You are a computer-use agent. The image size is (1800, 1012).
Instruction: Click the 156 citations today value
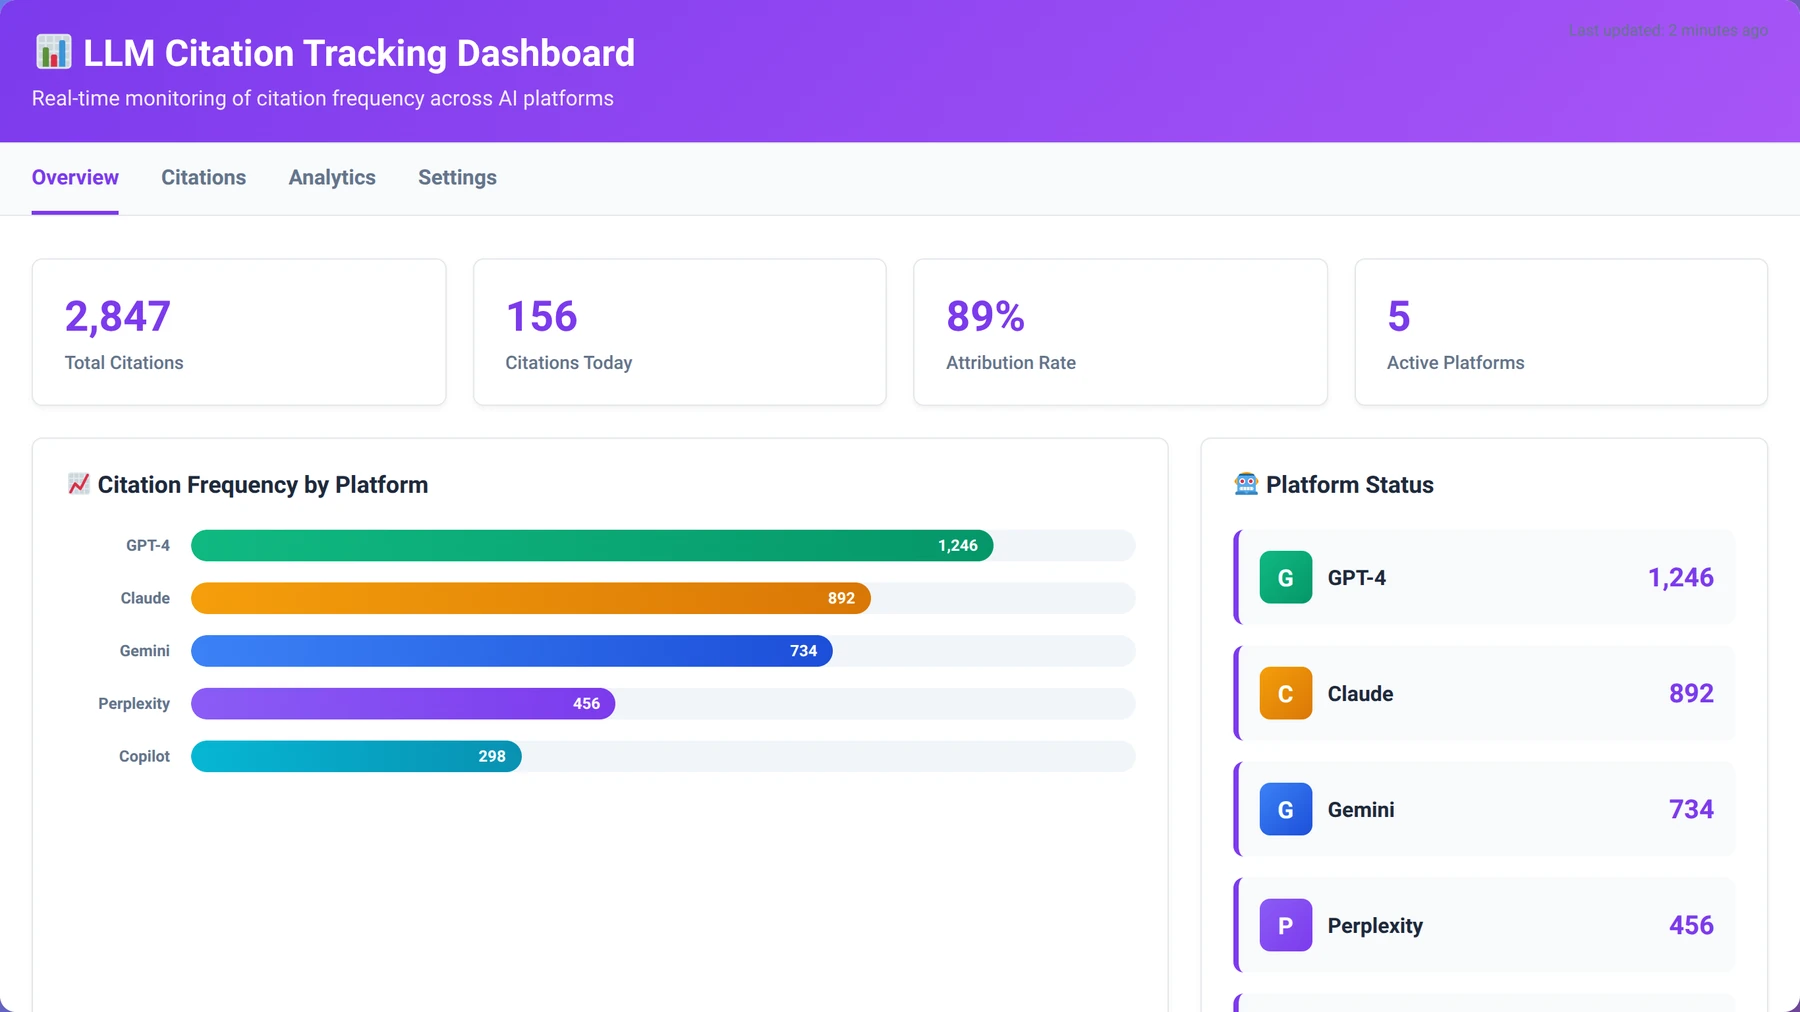tap(541, 316)
